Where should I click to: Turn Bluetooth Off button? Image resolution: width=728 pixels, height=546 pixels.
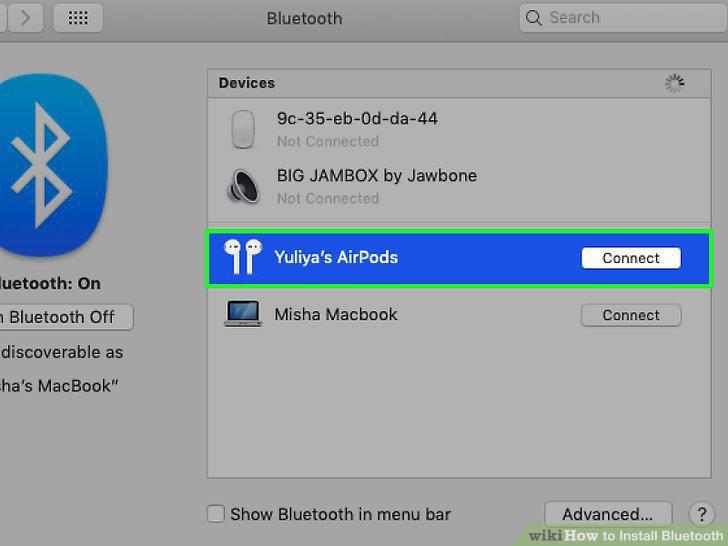65,317
